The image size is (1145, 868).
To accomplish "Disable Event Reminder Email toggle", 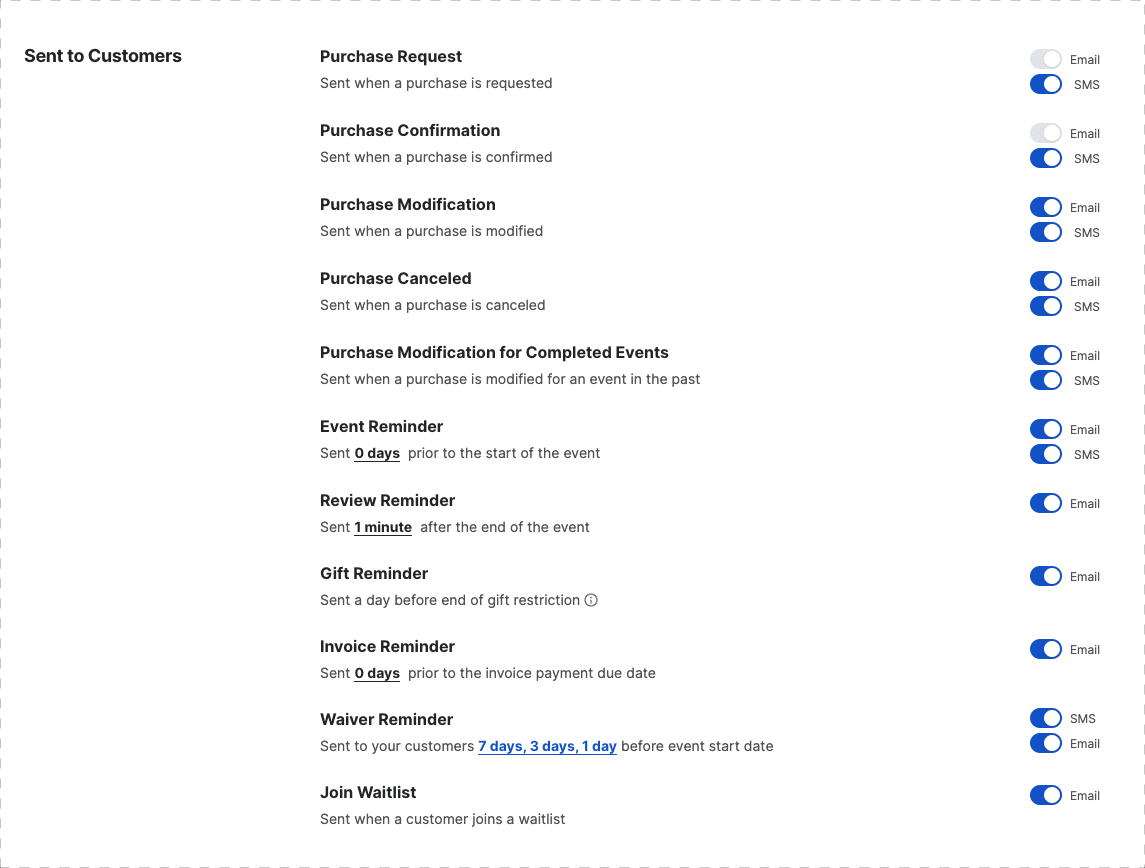I will [x=1046, y=429].
